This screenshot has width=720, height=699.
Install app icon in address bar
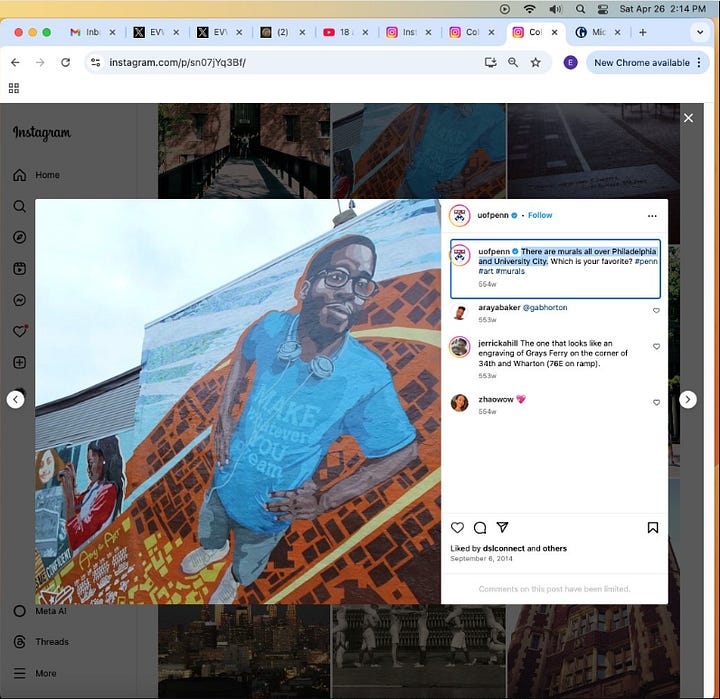coord(490,62)
